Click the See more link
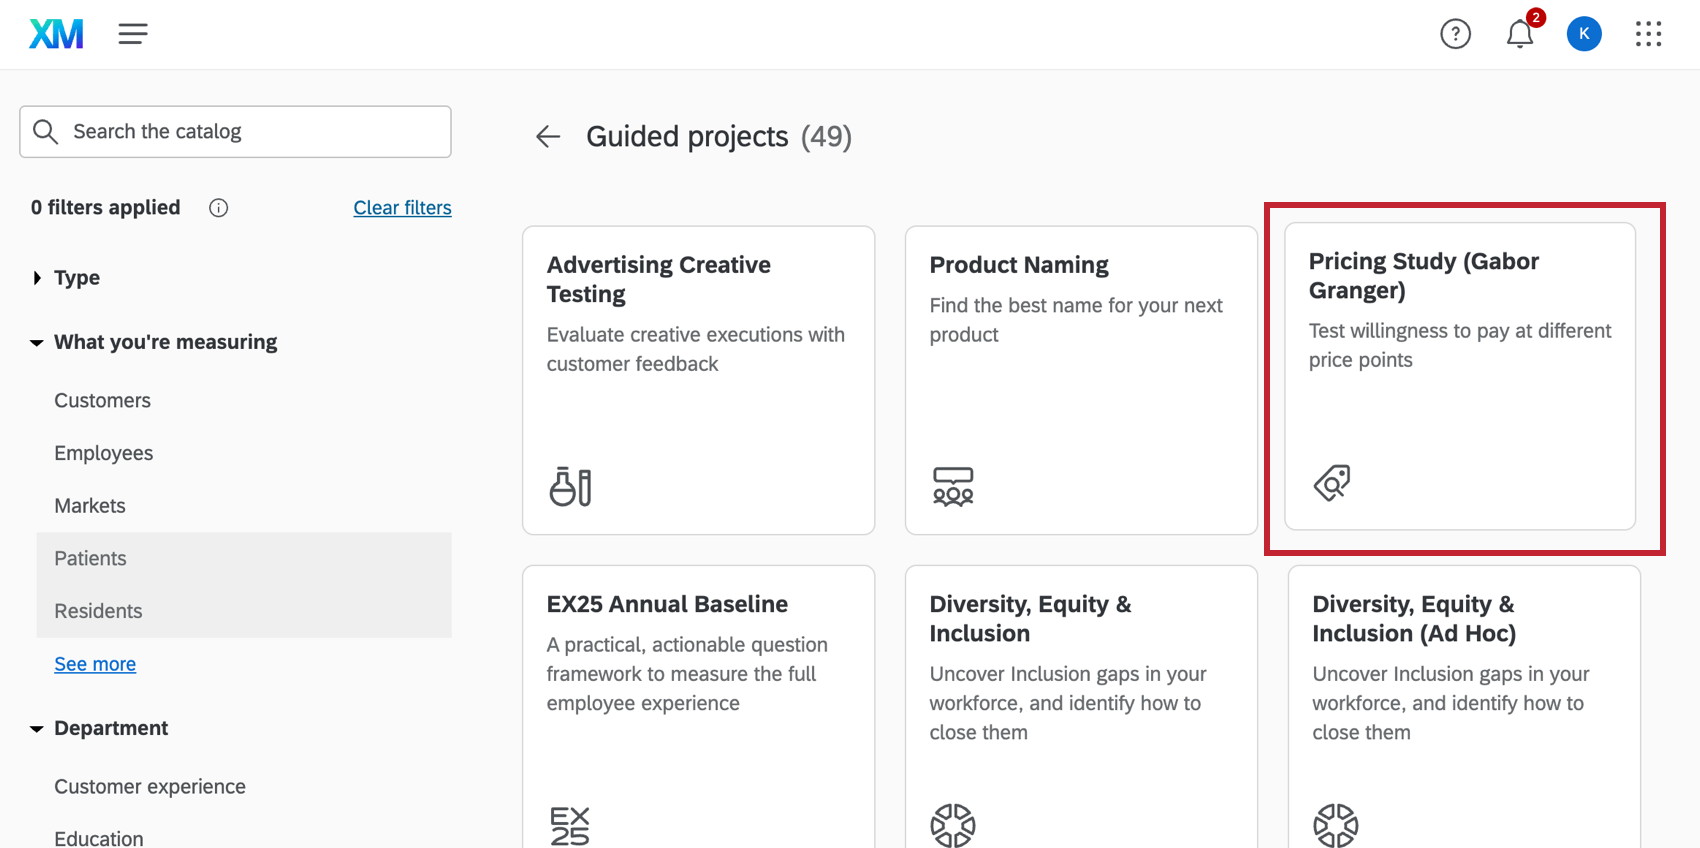This screenshot has height=848, width=1700. tap(95, 664)
